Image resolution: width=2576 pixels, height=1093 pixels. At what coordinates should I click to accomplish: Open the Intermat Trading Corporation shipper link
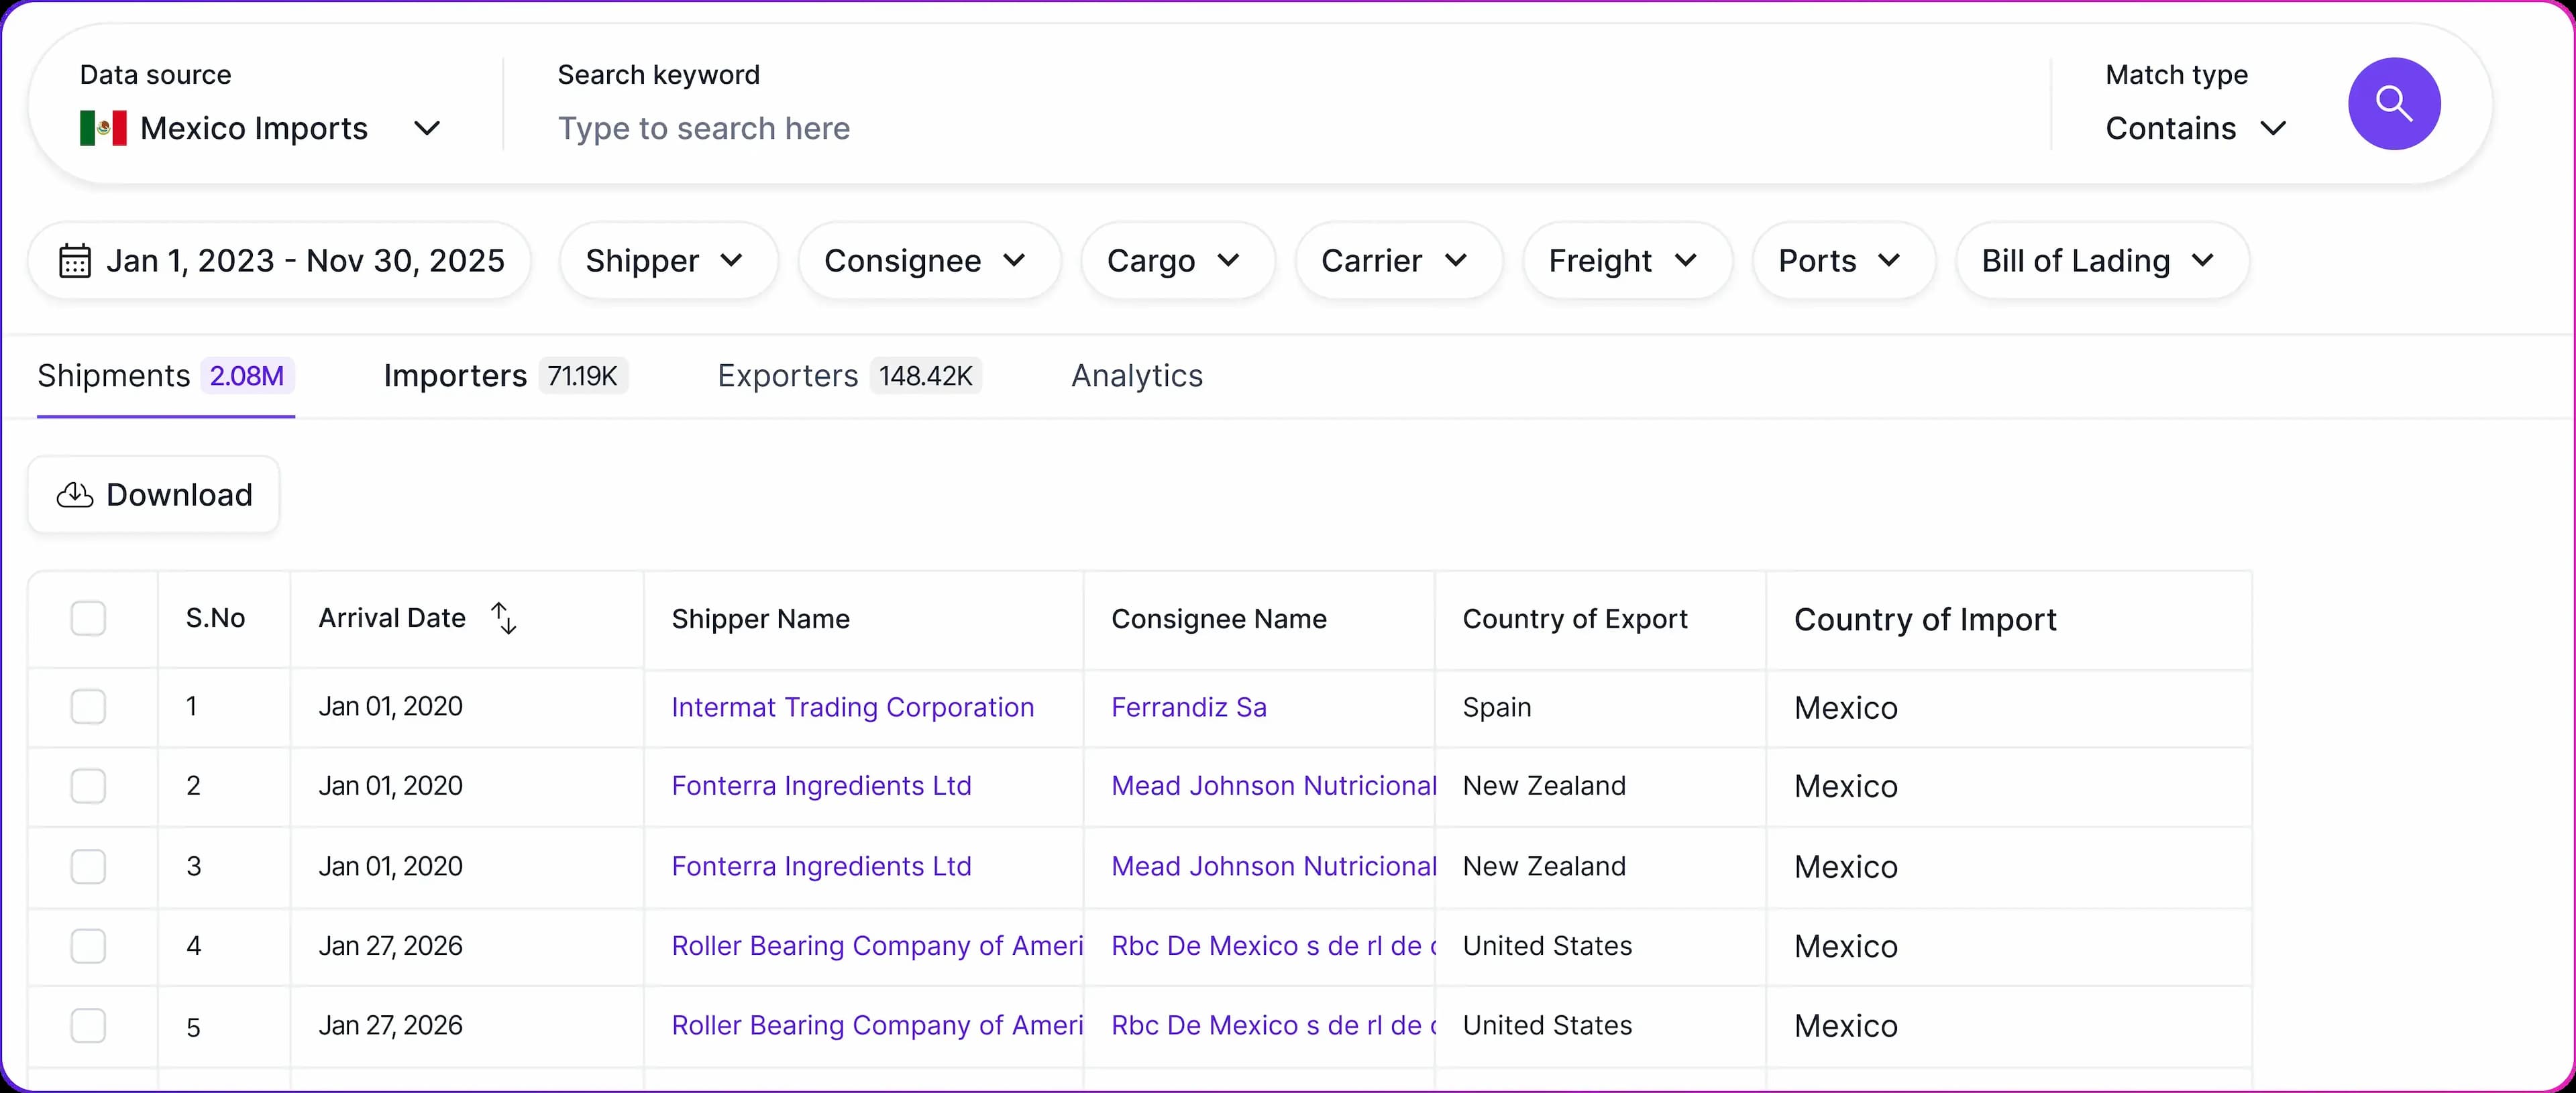852,707
